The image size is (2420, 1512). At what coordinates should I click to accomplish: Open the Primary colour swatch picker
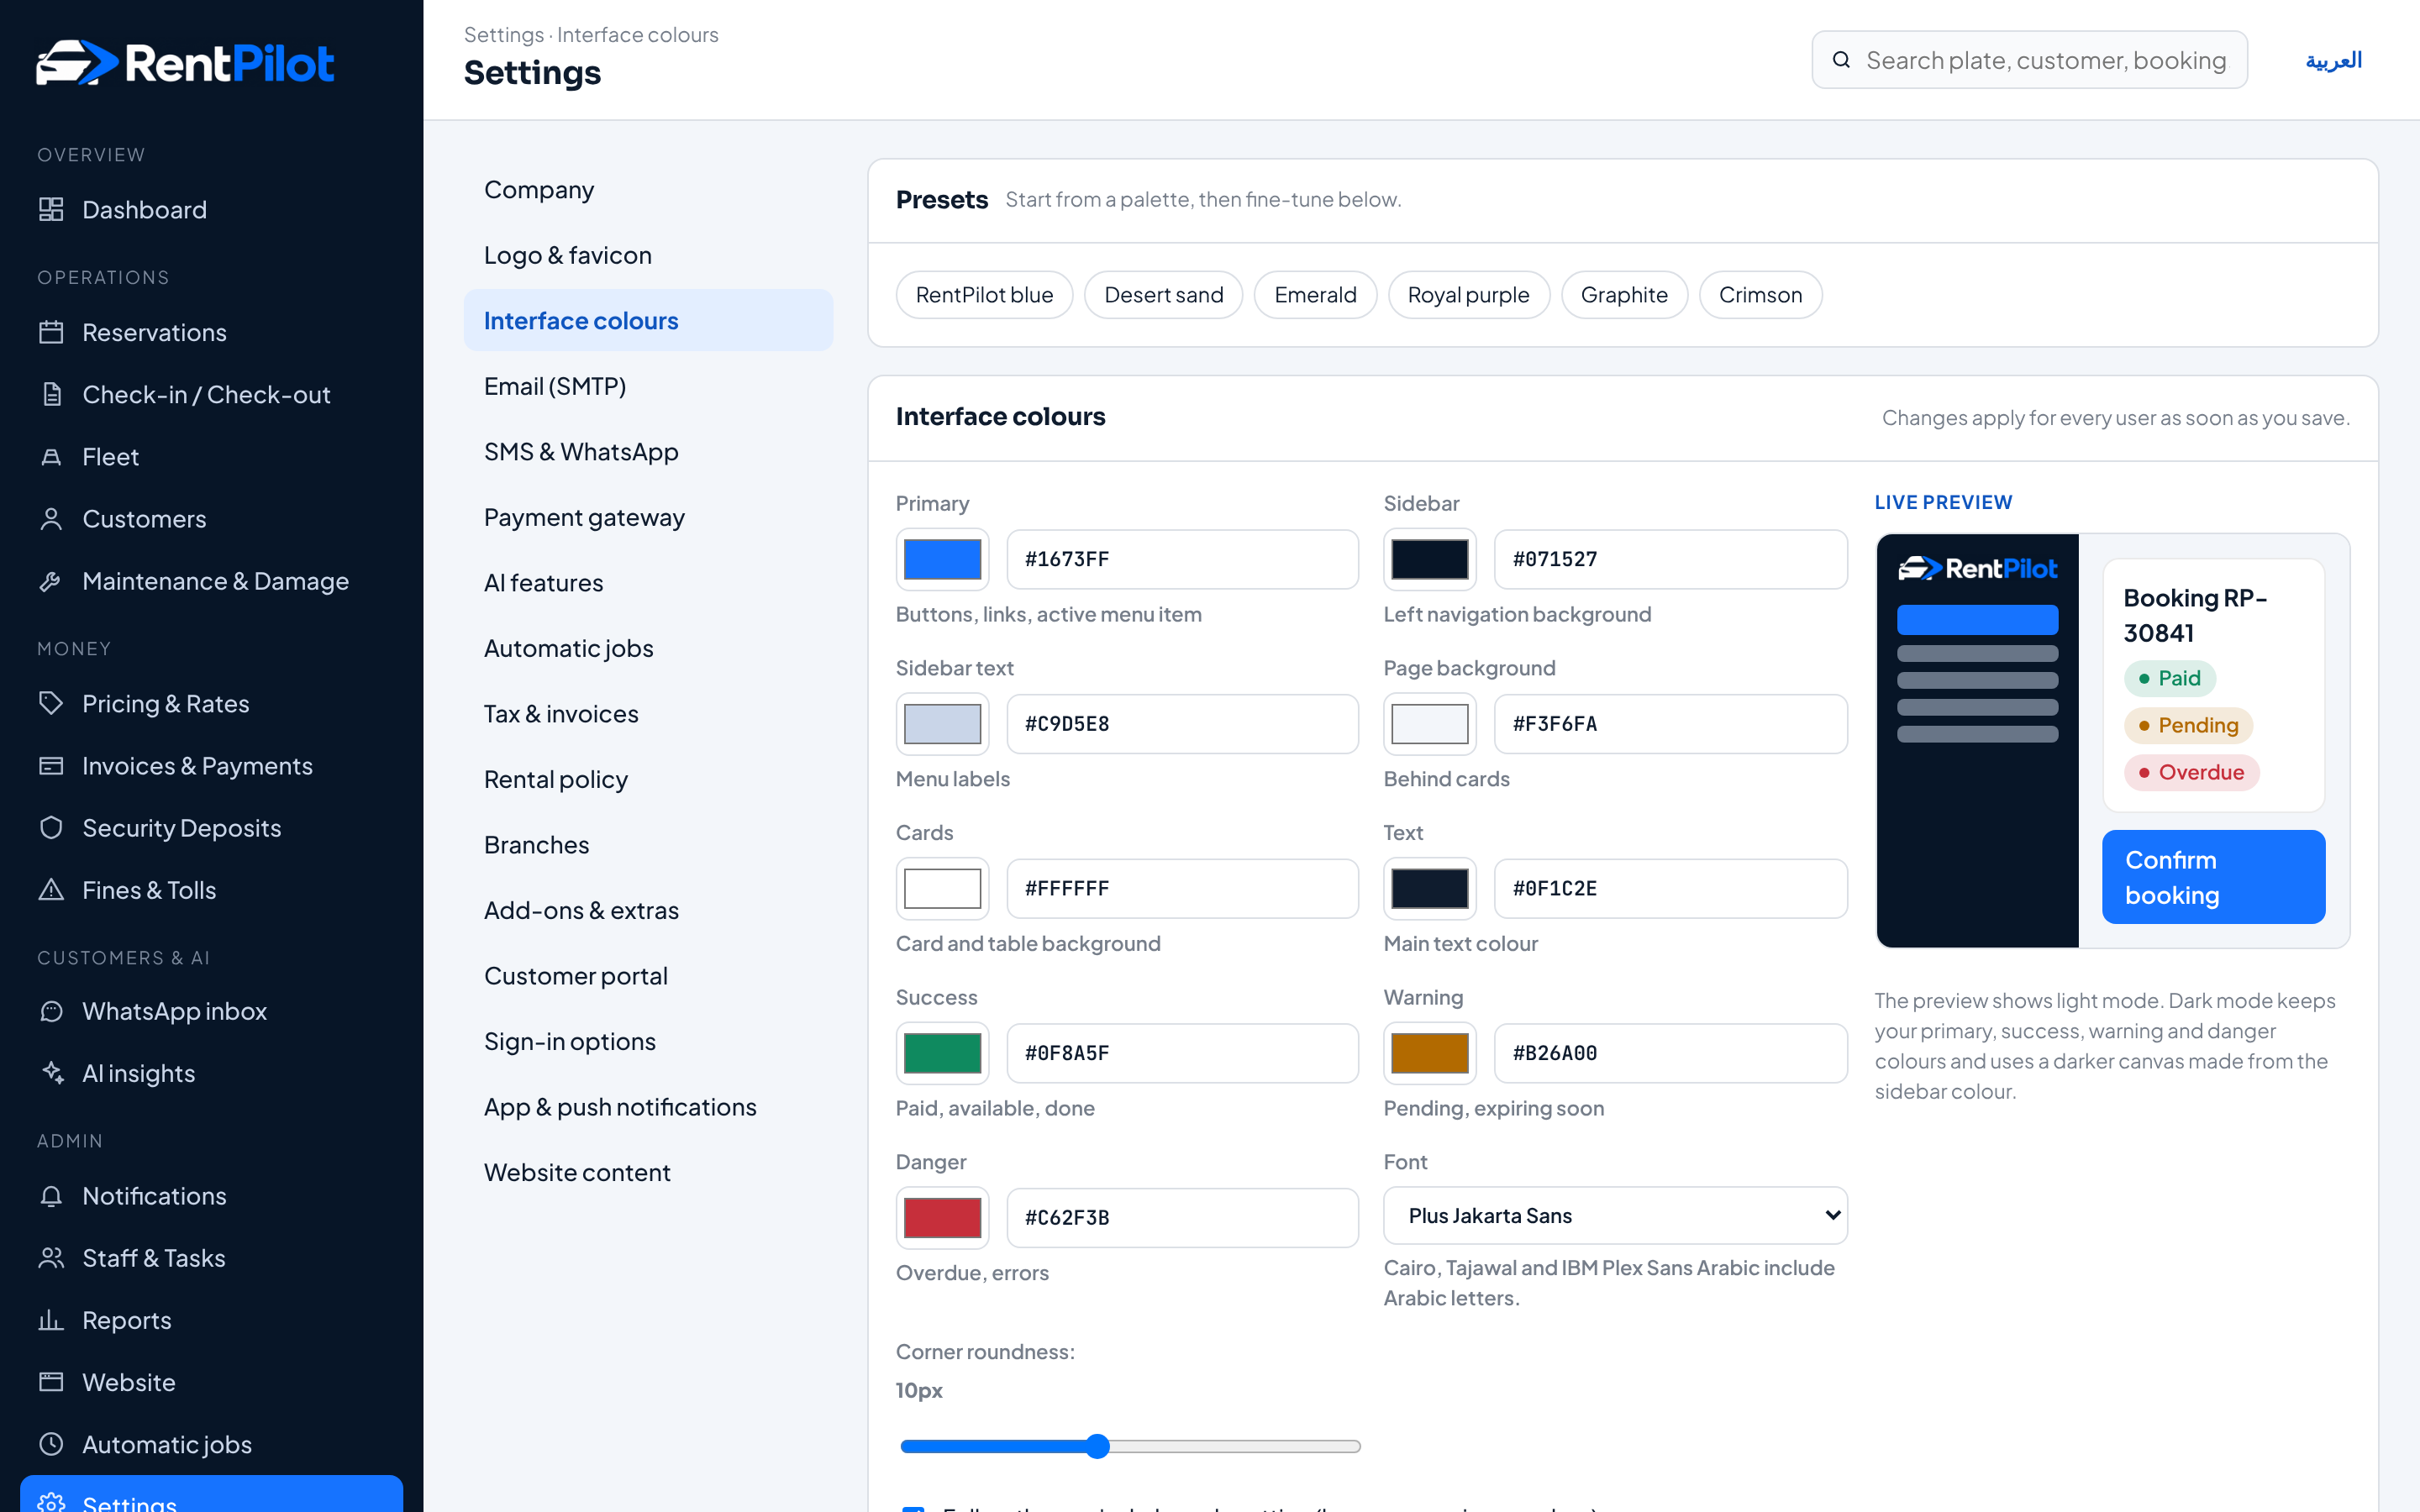click(x=942, y=559)
